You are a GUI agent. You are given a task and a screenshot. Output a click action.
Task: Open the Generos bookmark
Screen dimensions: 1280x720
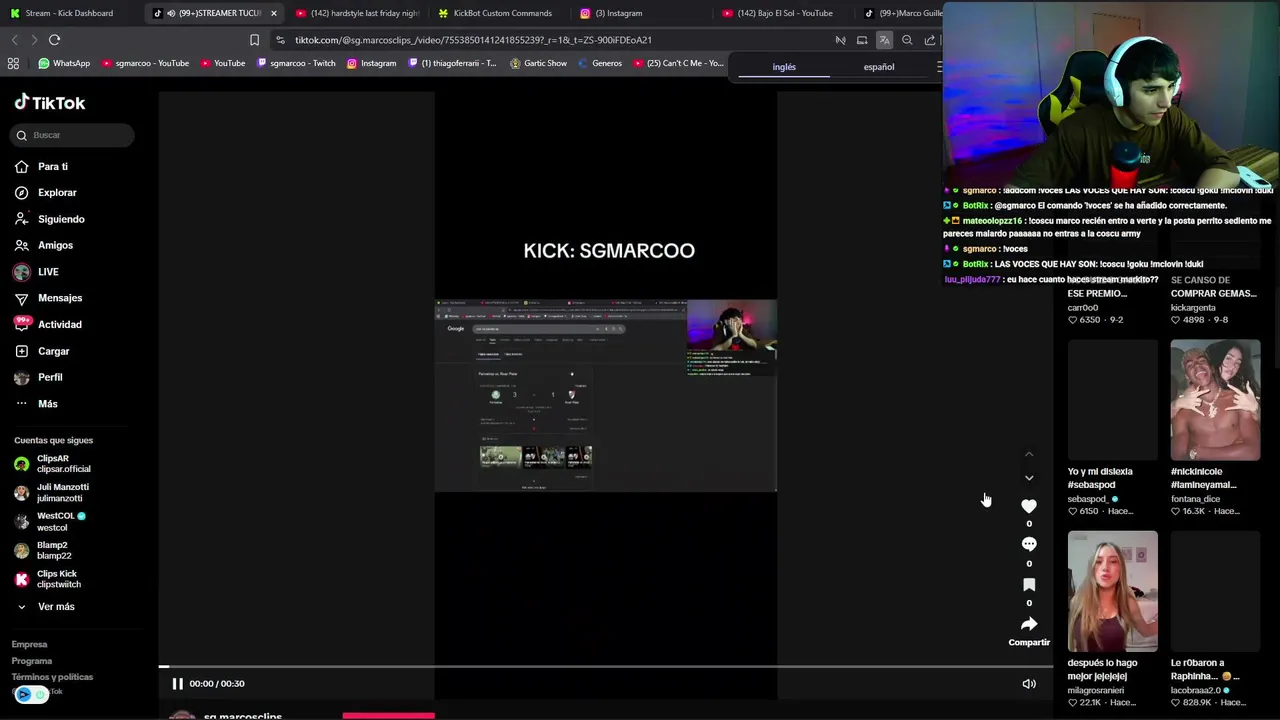point(600,63)
